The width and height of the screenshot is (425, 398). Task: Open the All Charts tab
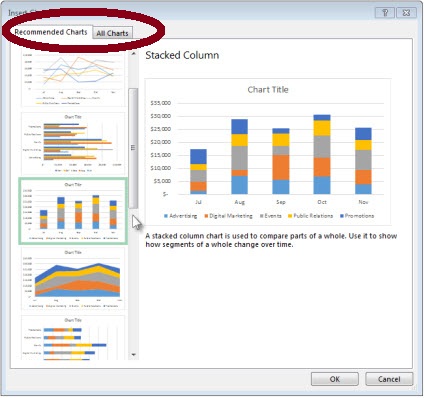[x=112, y=33]
